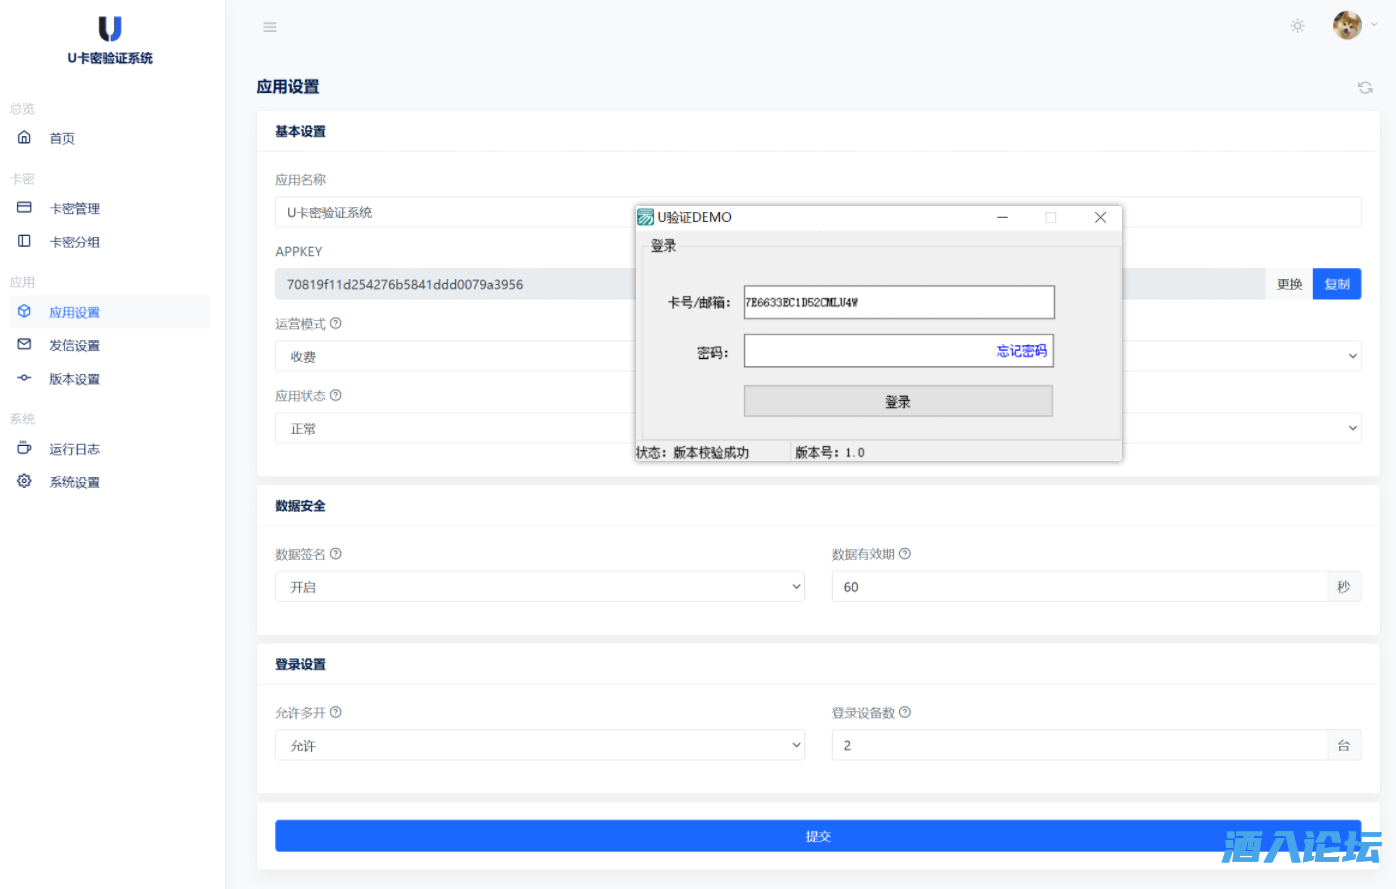
Task: Click the hamburger menu collapse icon
Action: point(270,27)
